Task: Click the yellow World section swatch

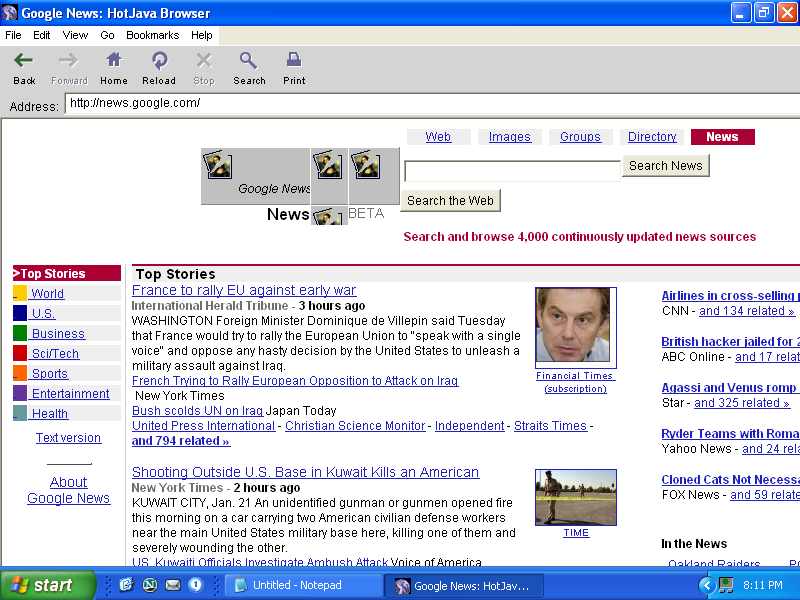Action: point(20,293)
